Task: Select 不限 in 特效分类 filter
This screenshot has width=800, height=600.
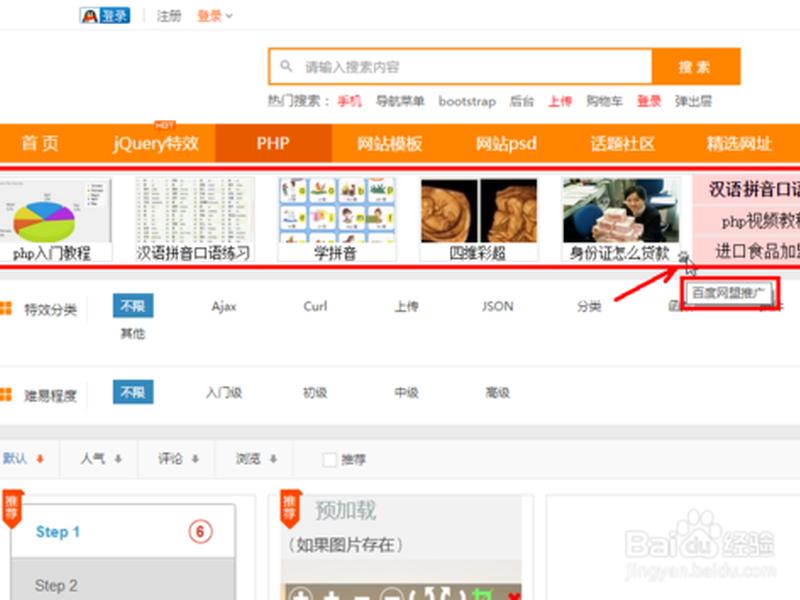Action: click(x=133, y=306)
